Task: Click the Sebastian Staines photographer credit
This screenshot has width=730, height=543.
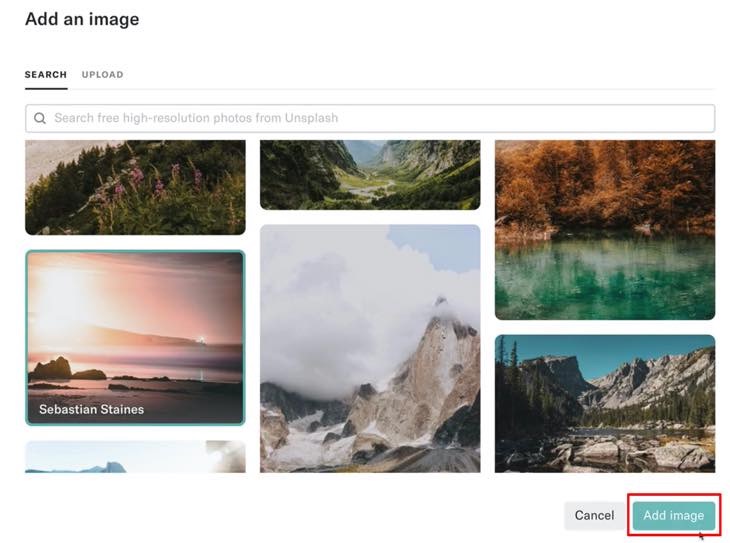Action: (x=91, y=409)
